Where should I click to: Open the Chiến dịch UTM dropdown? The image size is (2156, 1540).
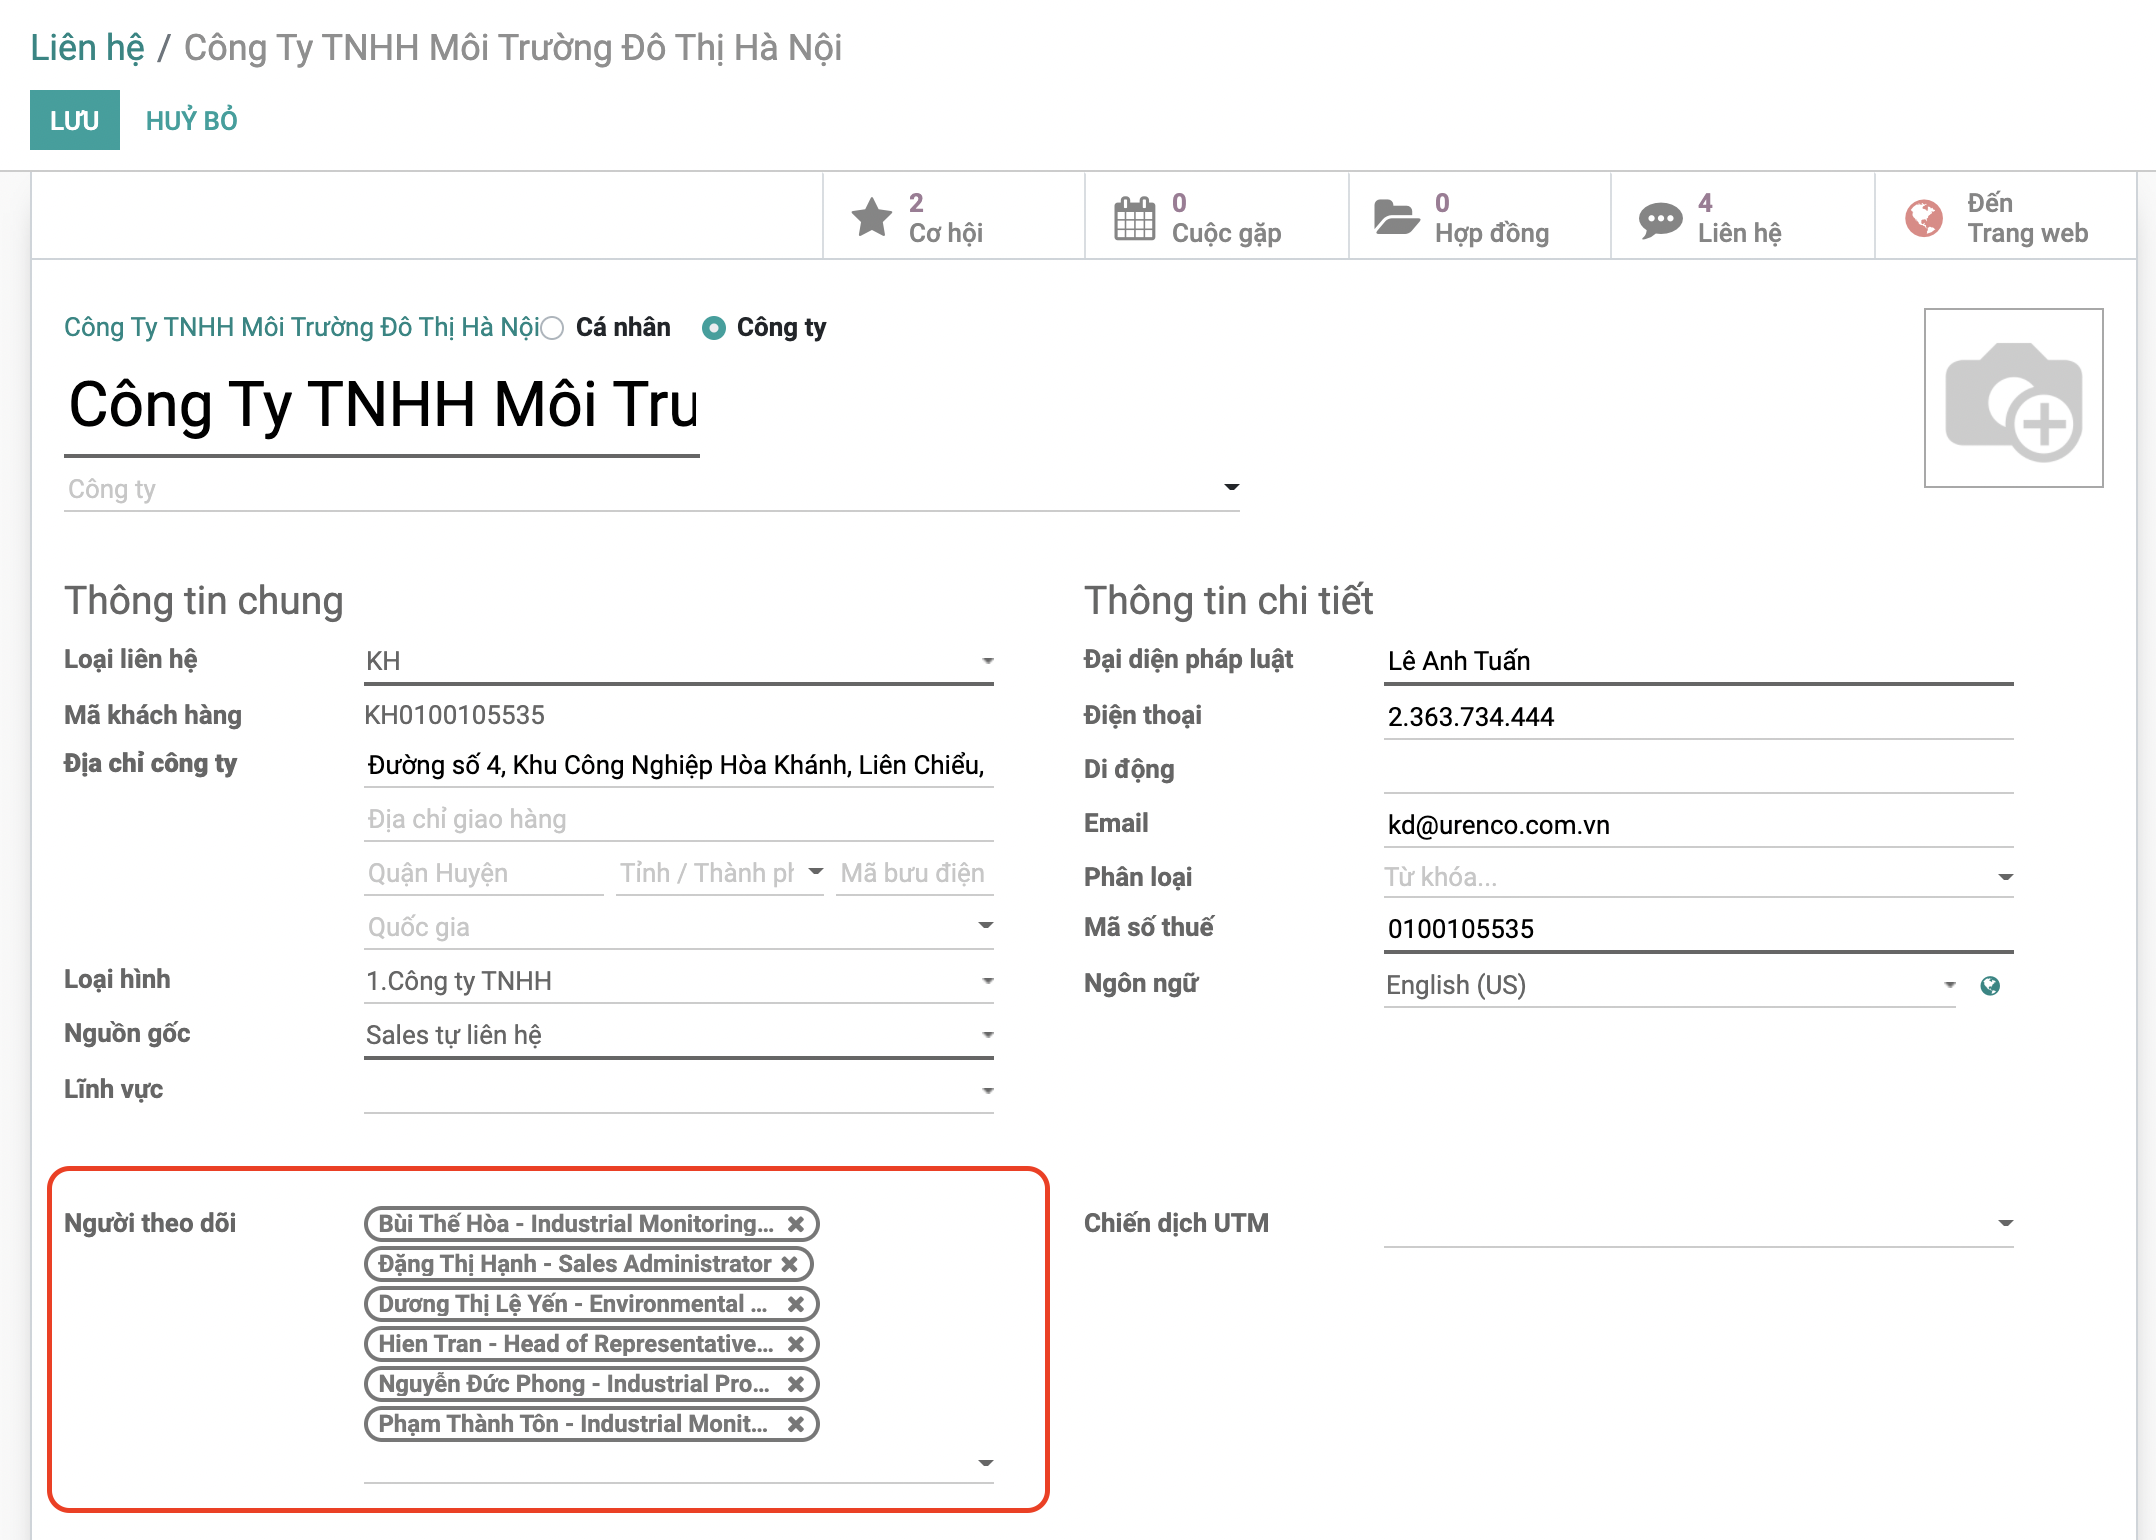(2005, 1224)
